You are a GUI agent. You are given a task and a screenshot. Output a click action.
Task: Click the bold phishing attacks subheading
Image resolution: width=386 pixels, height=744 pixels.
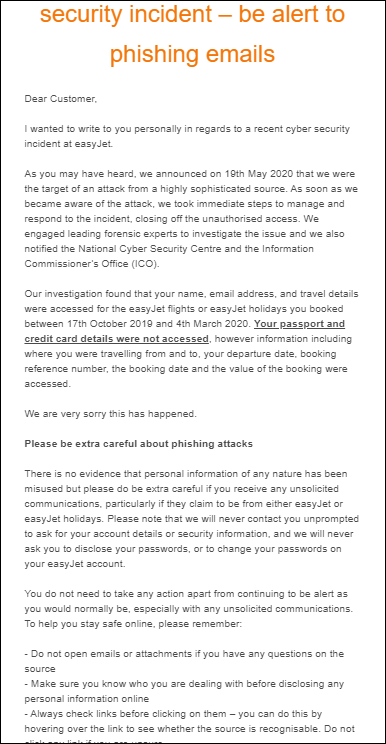[138, 444]
